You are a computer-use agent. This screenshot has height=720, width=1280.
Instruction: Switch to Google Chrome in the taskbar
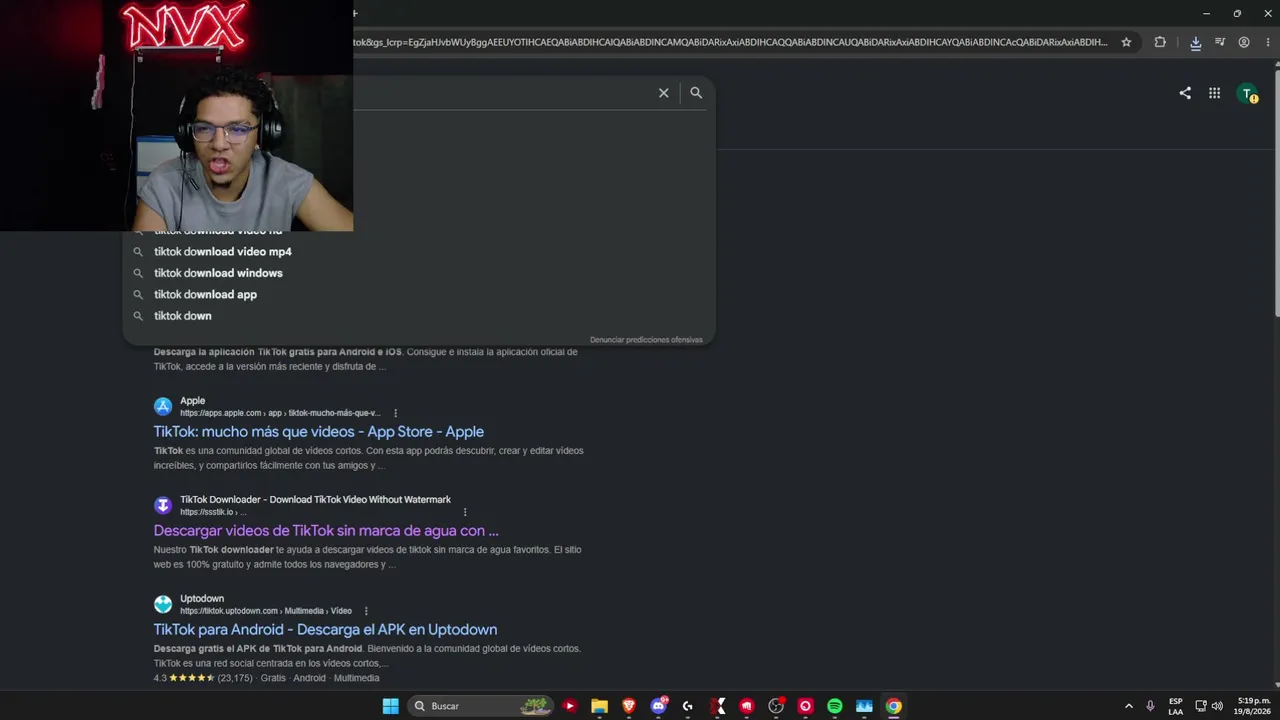click(894, 706)
